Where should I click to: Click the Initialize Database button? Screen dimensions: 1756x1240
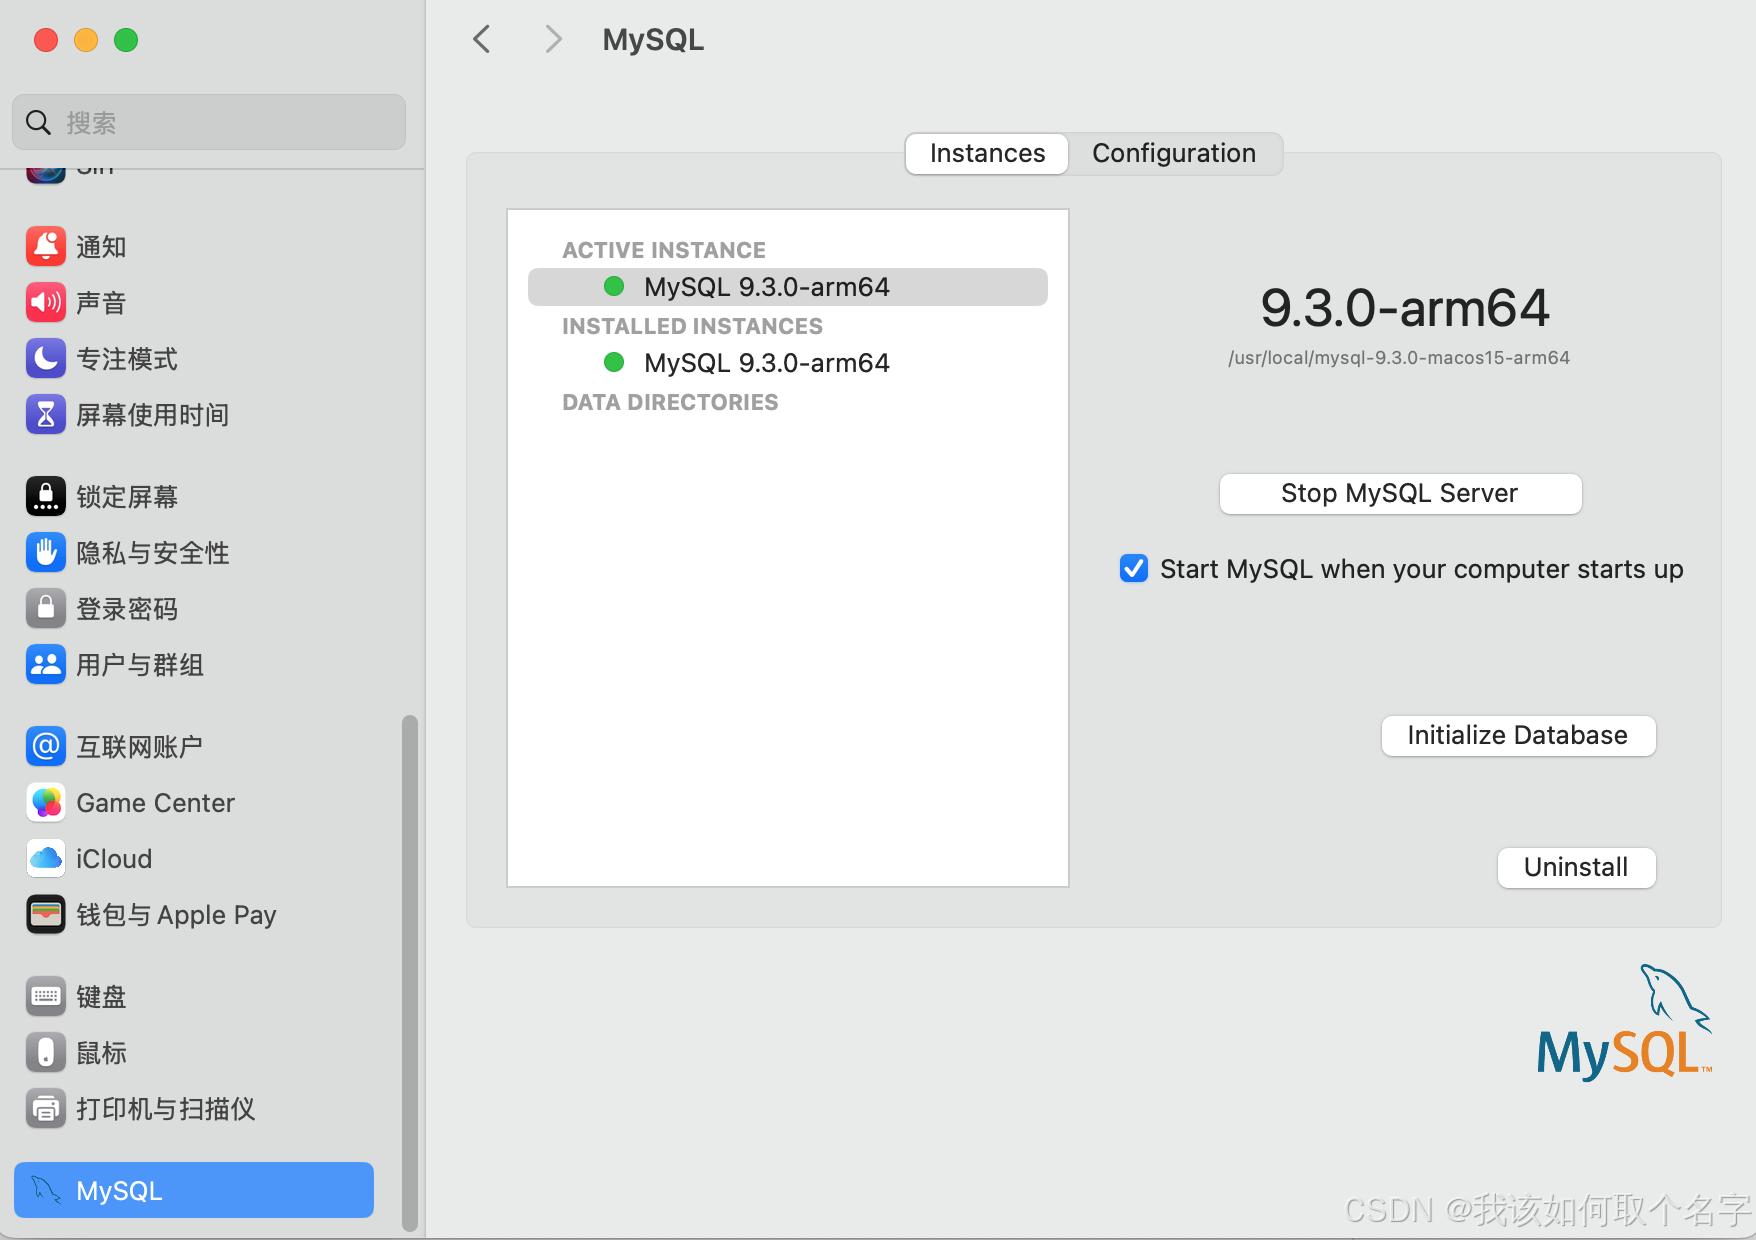1518,735
